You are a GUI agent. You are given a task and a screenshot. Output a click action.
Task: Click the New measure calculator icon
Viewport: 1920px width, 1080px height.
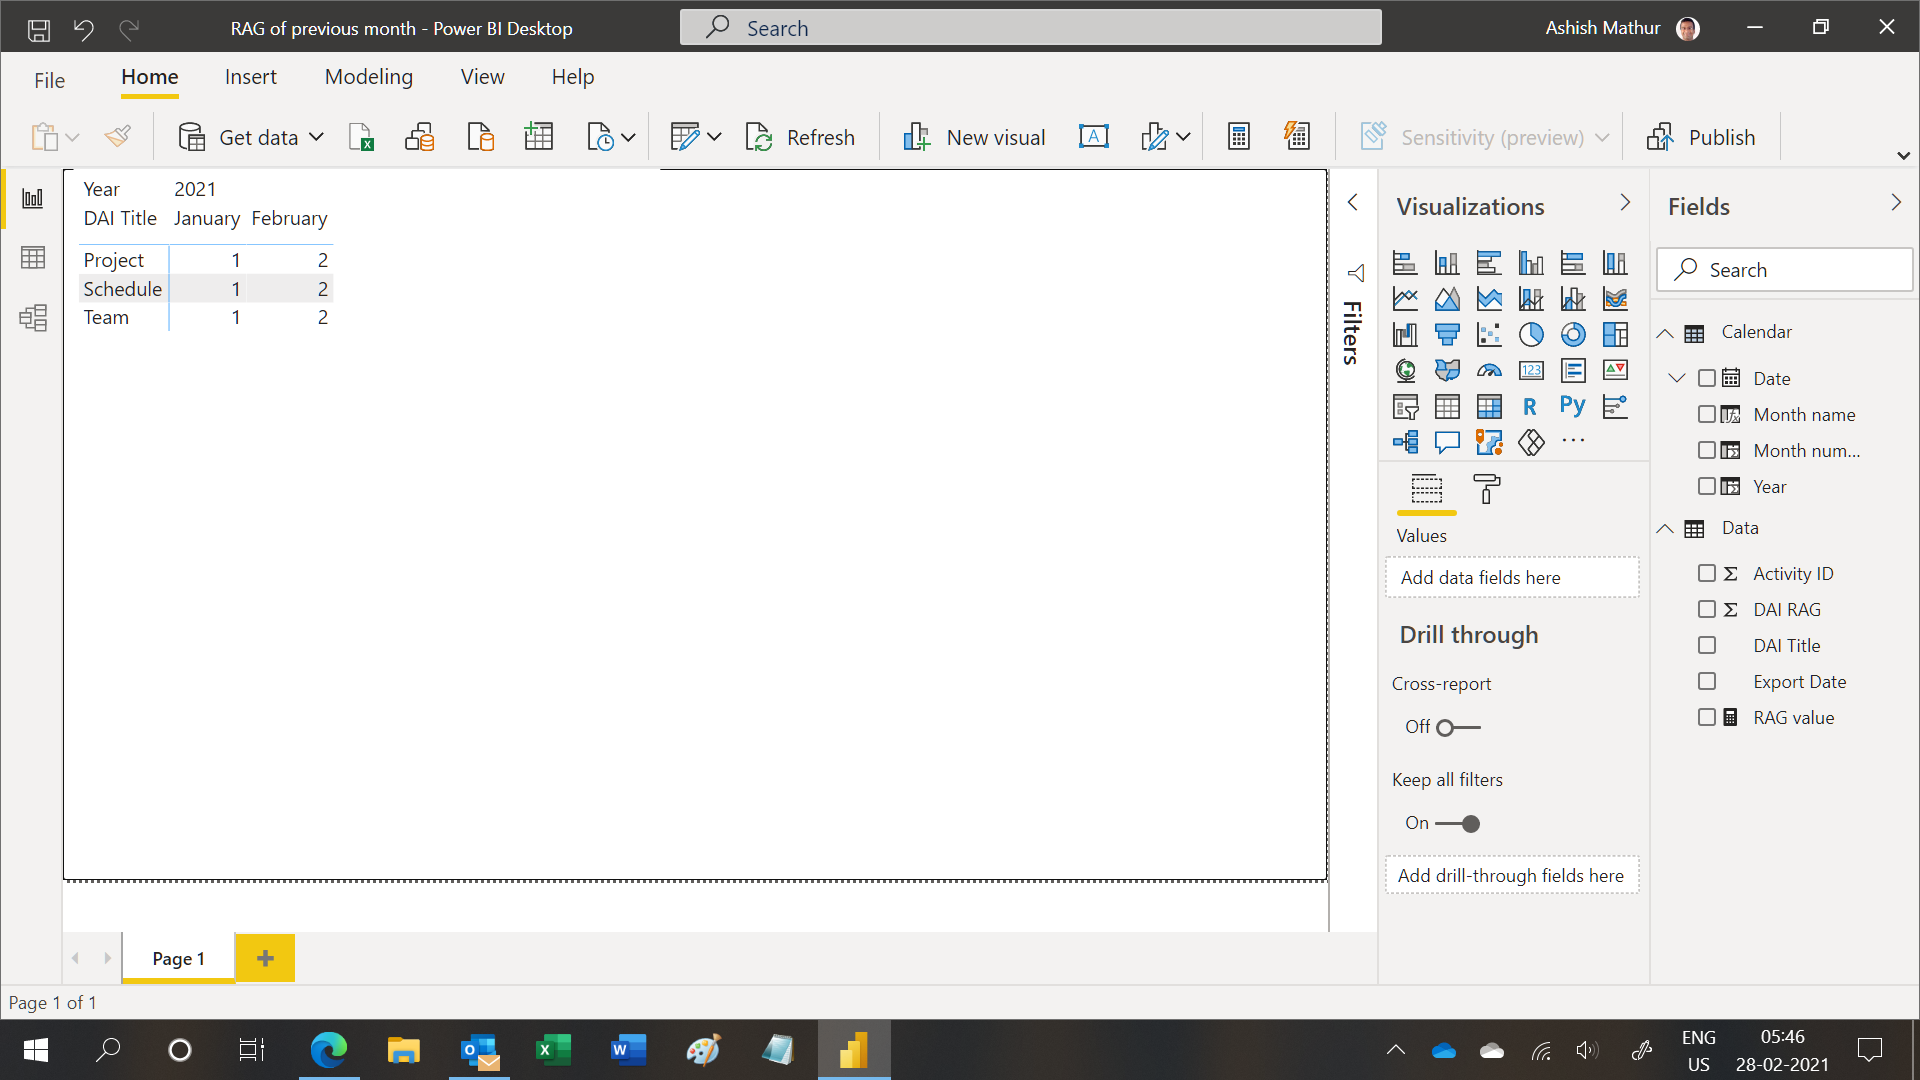pyautogui.click(x=1239, y=137)
